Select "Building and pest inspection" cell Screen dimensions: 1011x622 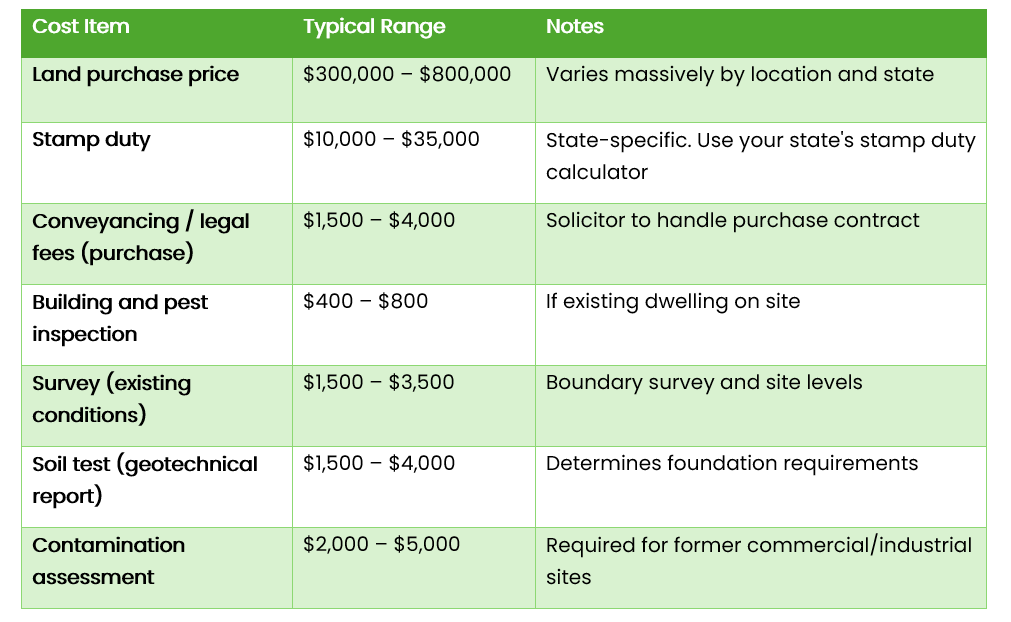coord(120,318)
